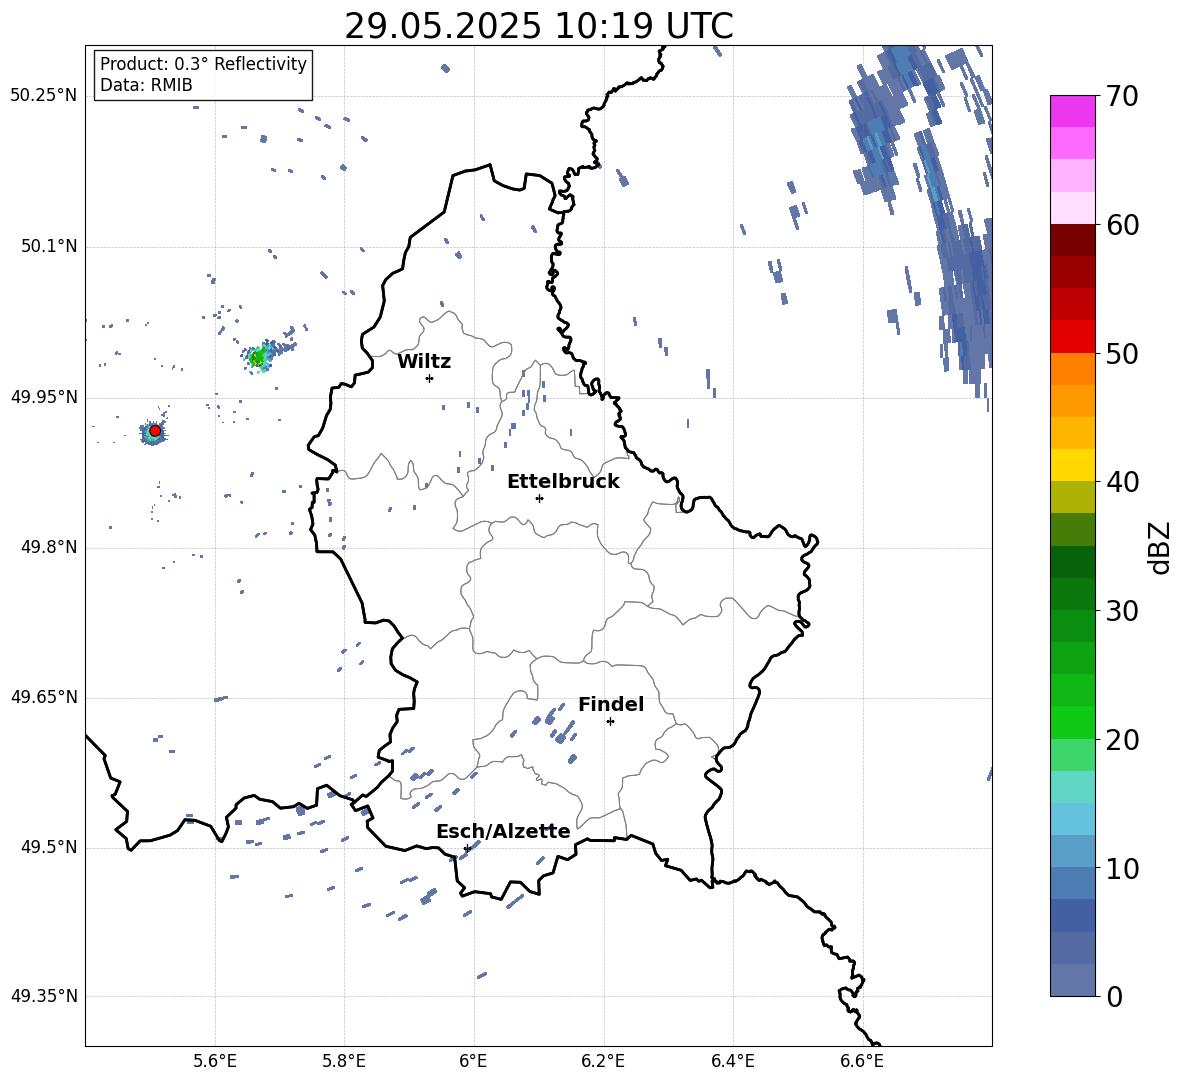Select the Findel station label
1184x1081 pixels.
click(x=611, y=704)
